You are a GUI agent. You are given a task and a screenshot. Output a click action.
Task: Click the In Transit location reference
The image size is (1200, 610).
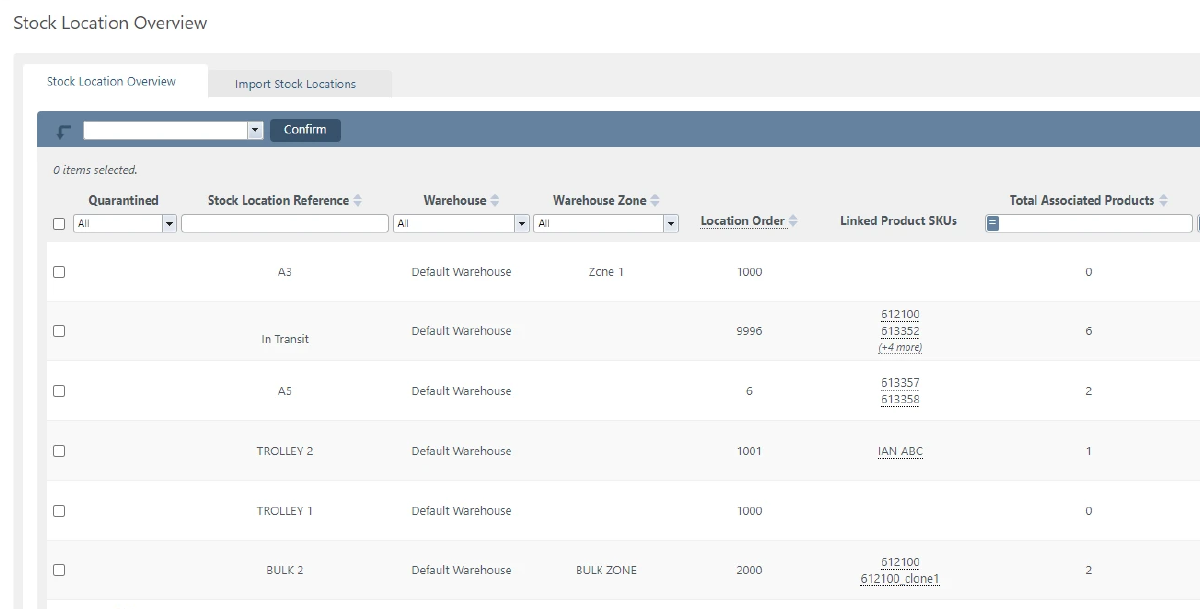point(285,339)
